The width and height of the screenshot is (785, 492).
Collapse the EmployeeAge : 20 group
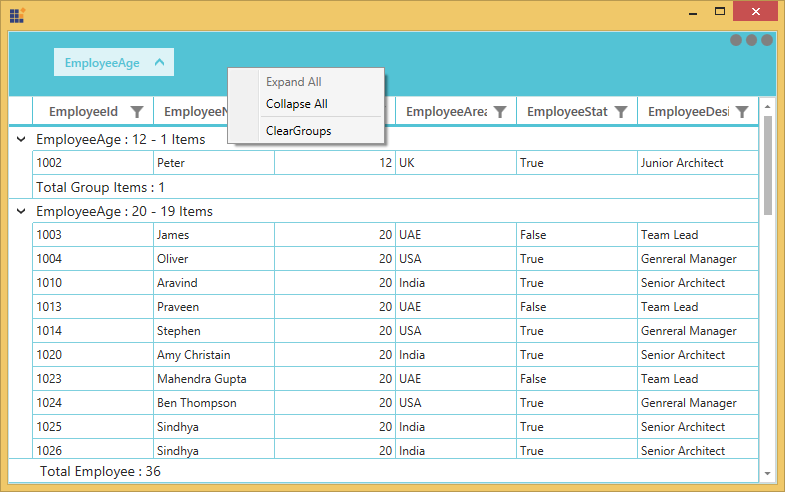pos(21,211)
